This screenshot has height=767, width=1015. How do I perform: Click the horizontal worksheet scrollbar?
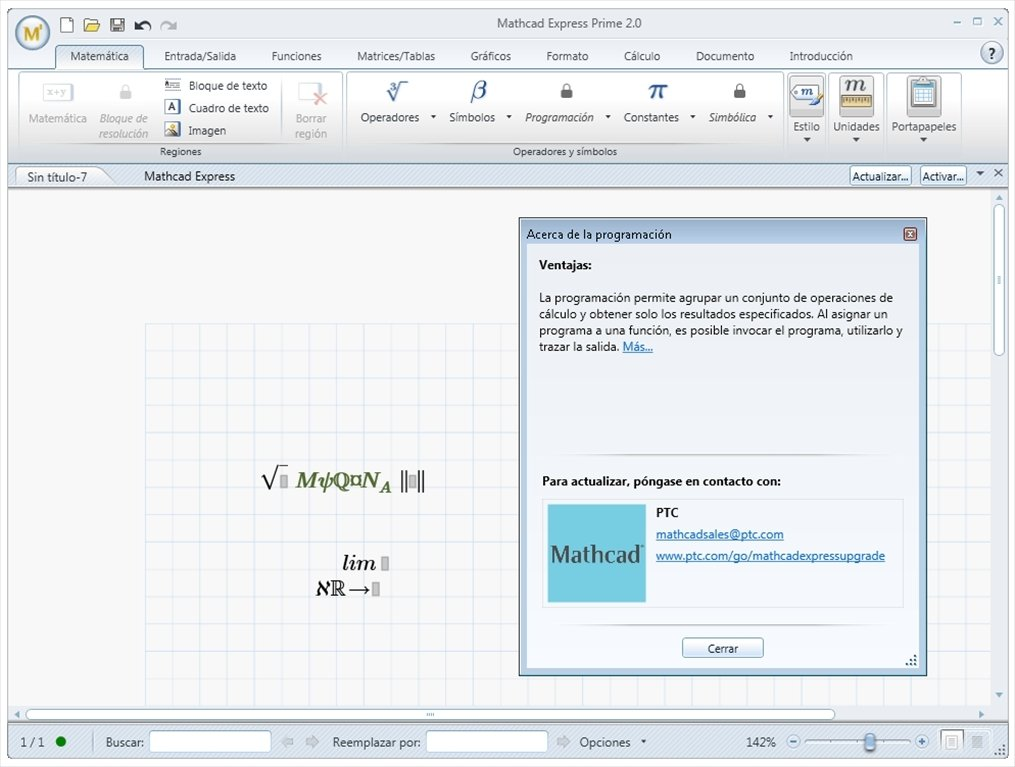click(430, 714)
